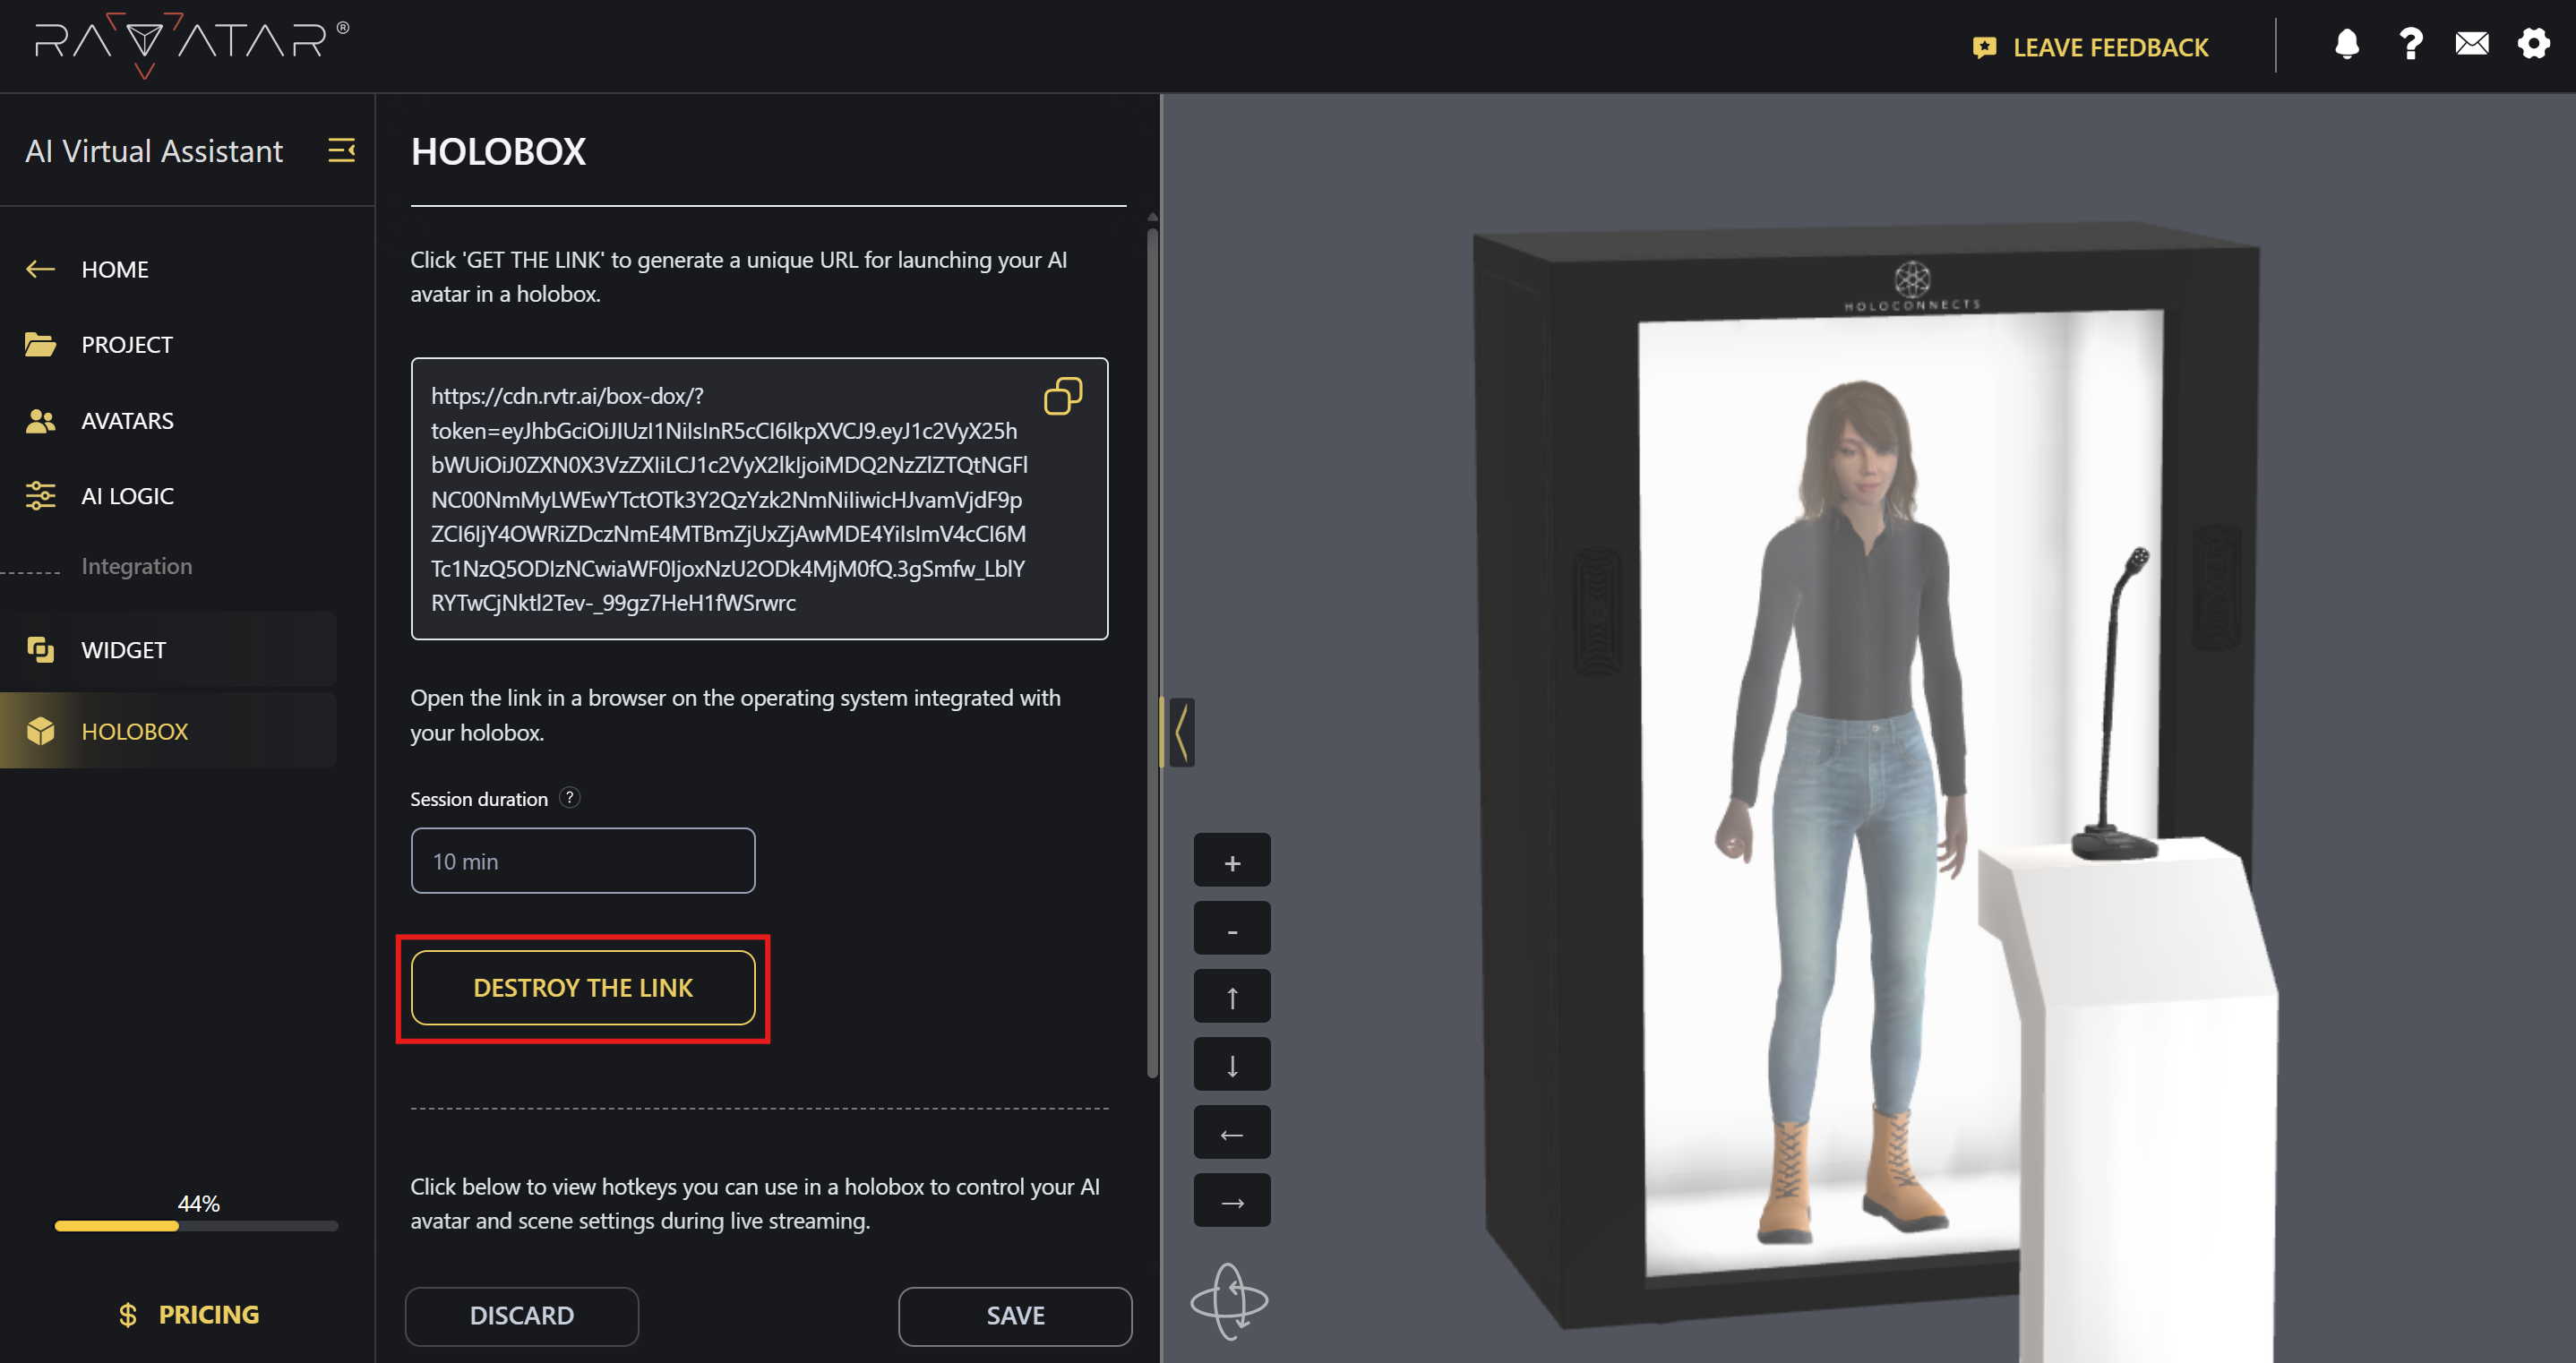Collapse the settings panel with side chevron

coord(1182,733)
